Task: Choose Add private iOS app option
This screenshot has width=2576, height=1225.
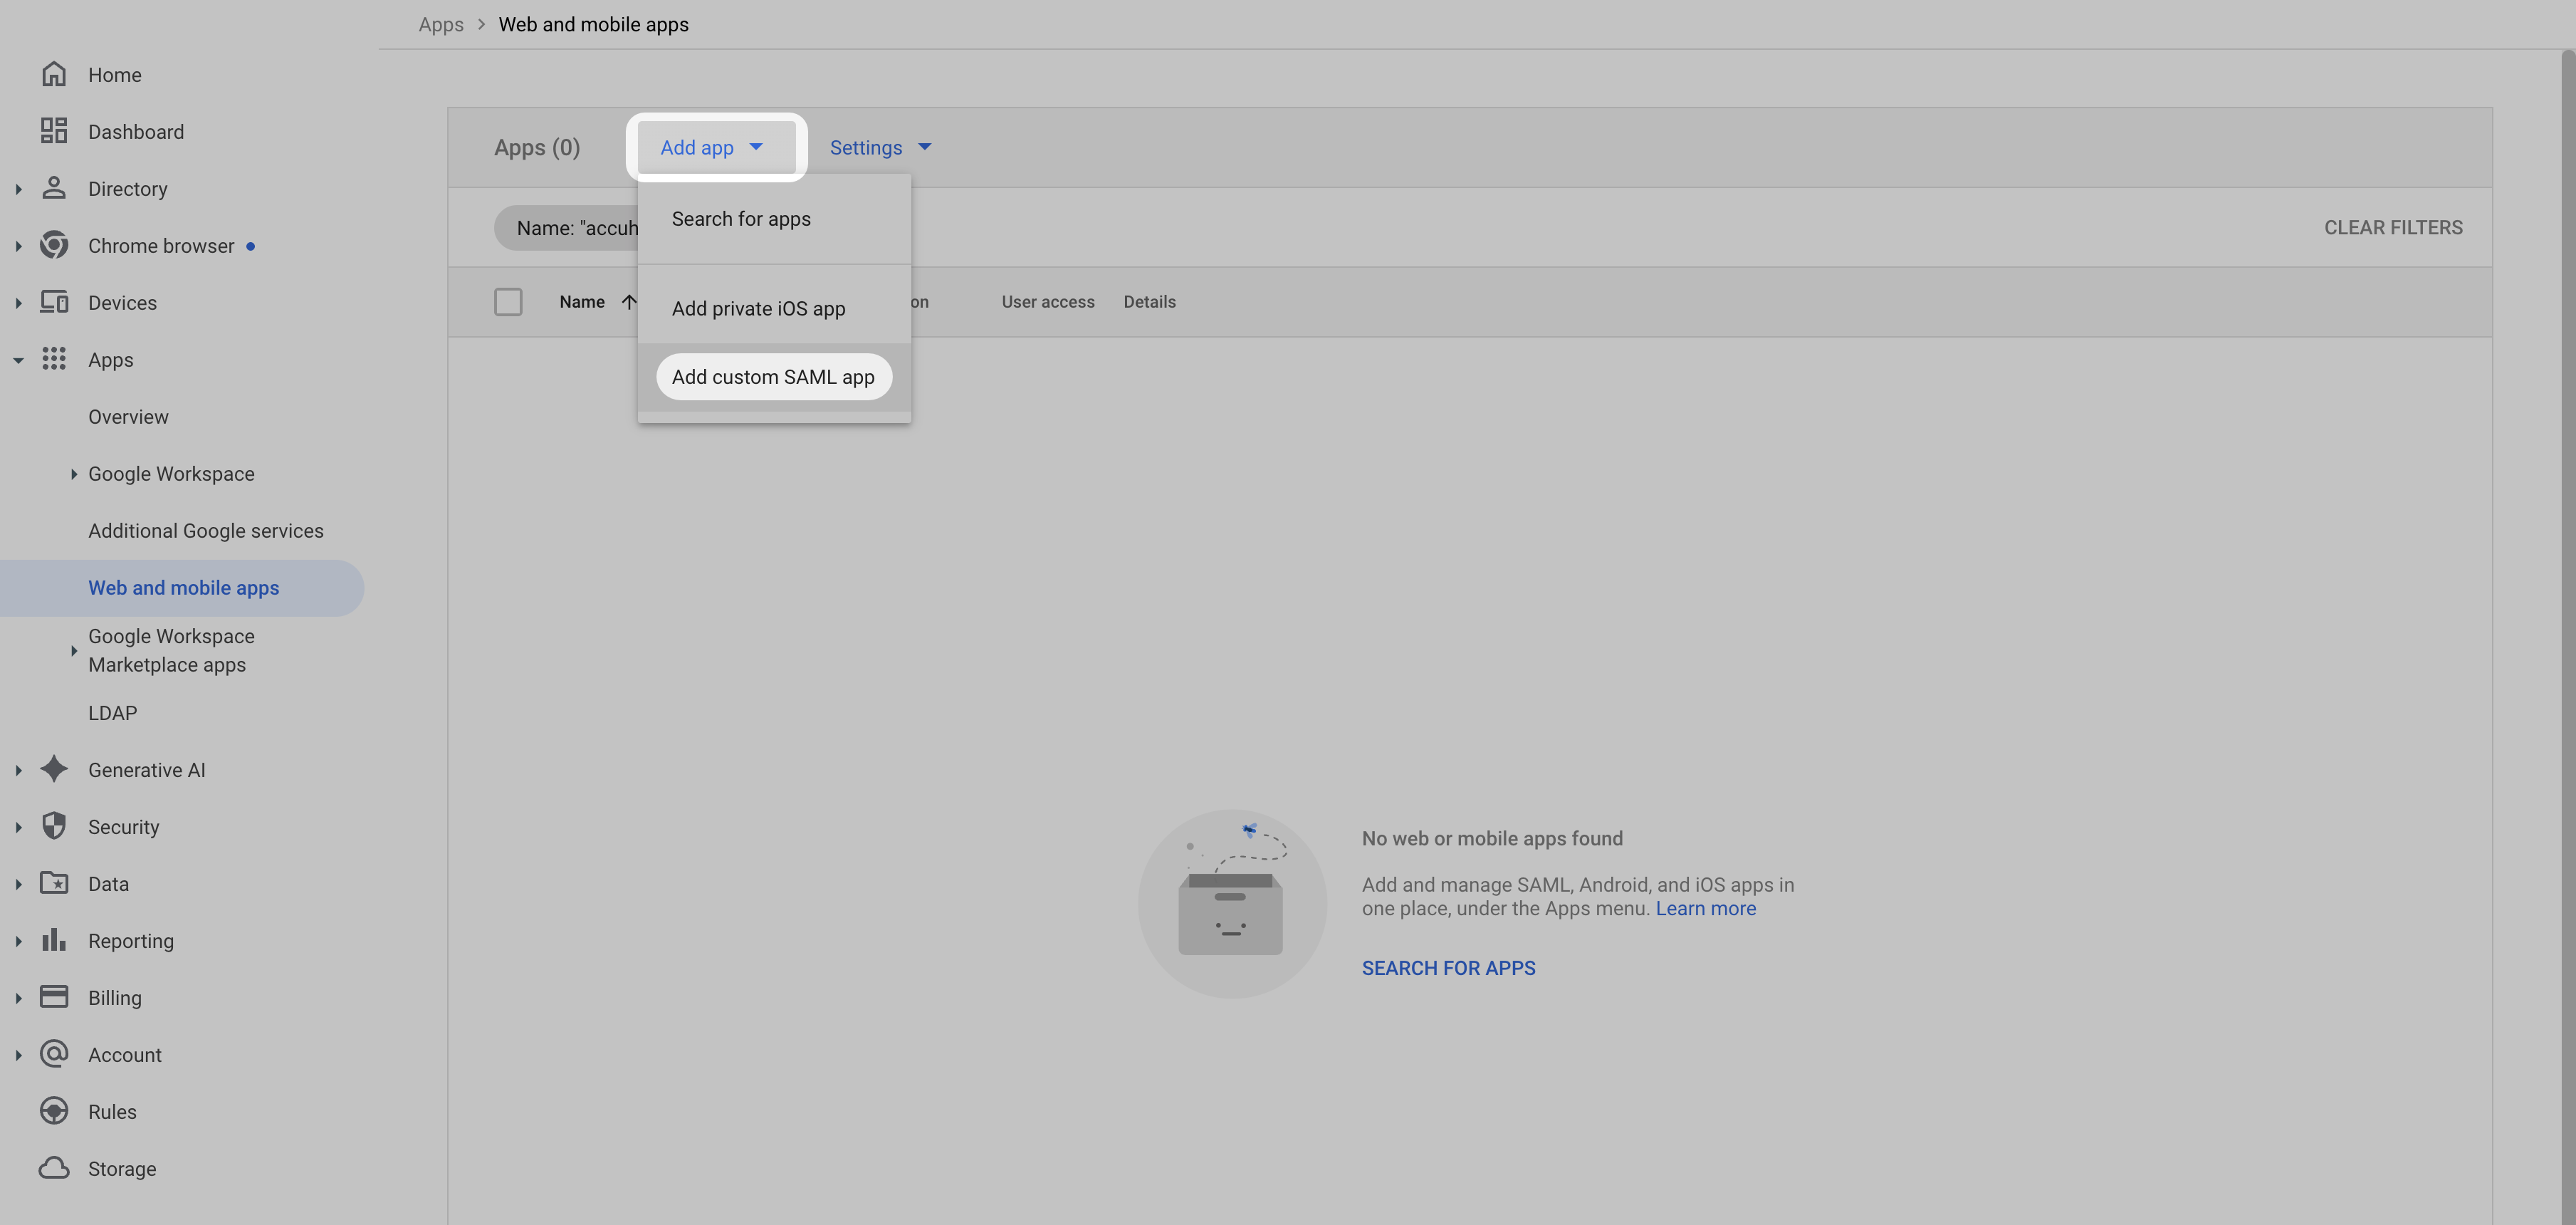Action: (774, 308)
